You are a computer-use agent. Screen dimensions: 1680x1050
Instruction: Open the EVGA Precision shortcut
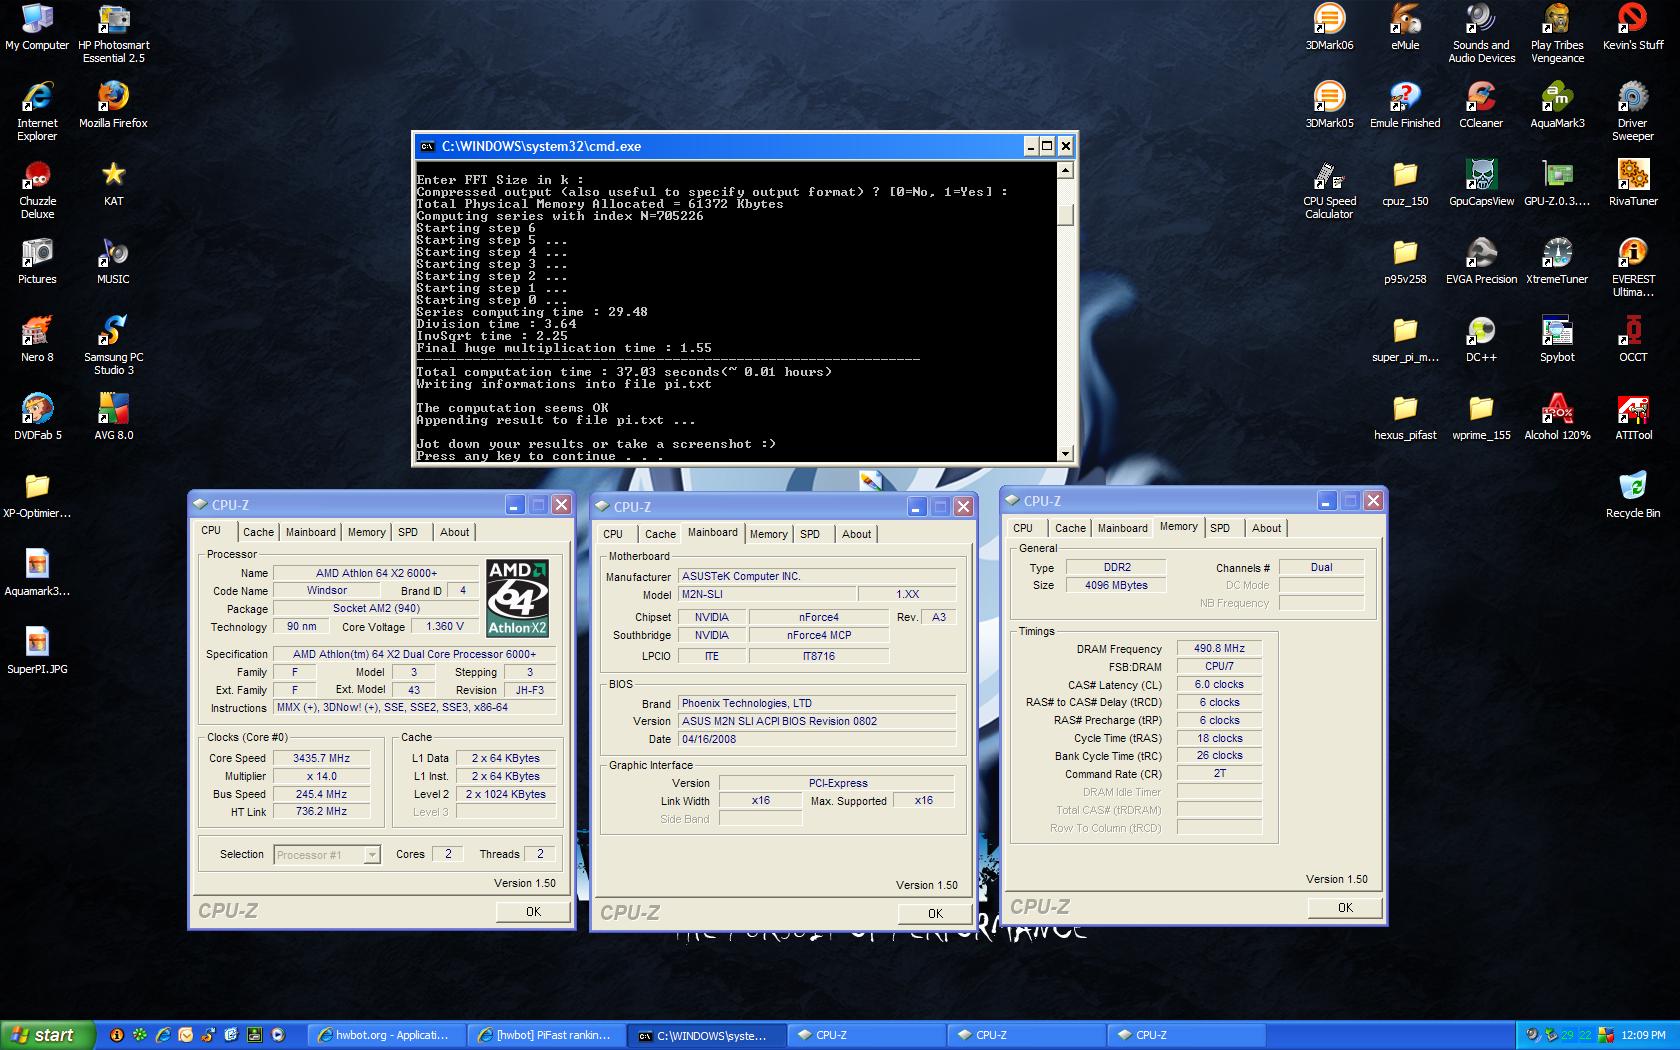1481,261
